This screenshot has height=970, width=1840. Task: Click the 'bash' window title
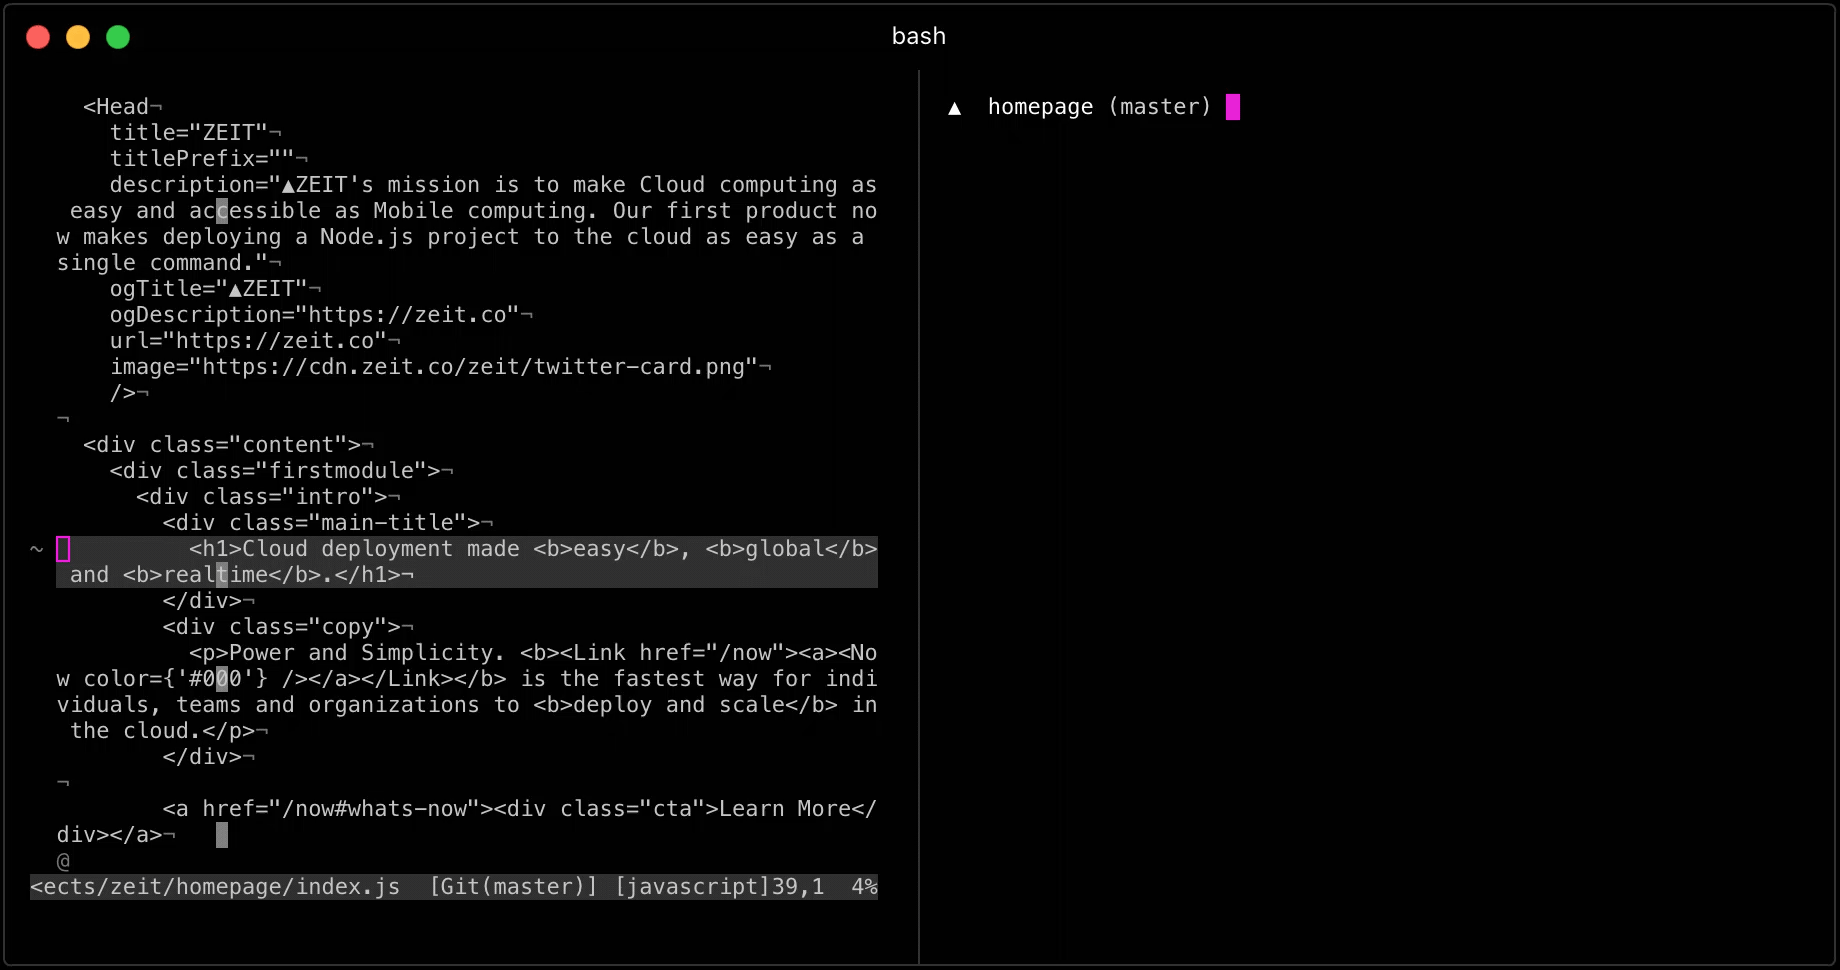click(919, 36)
